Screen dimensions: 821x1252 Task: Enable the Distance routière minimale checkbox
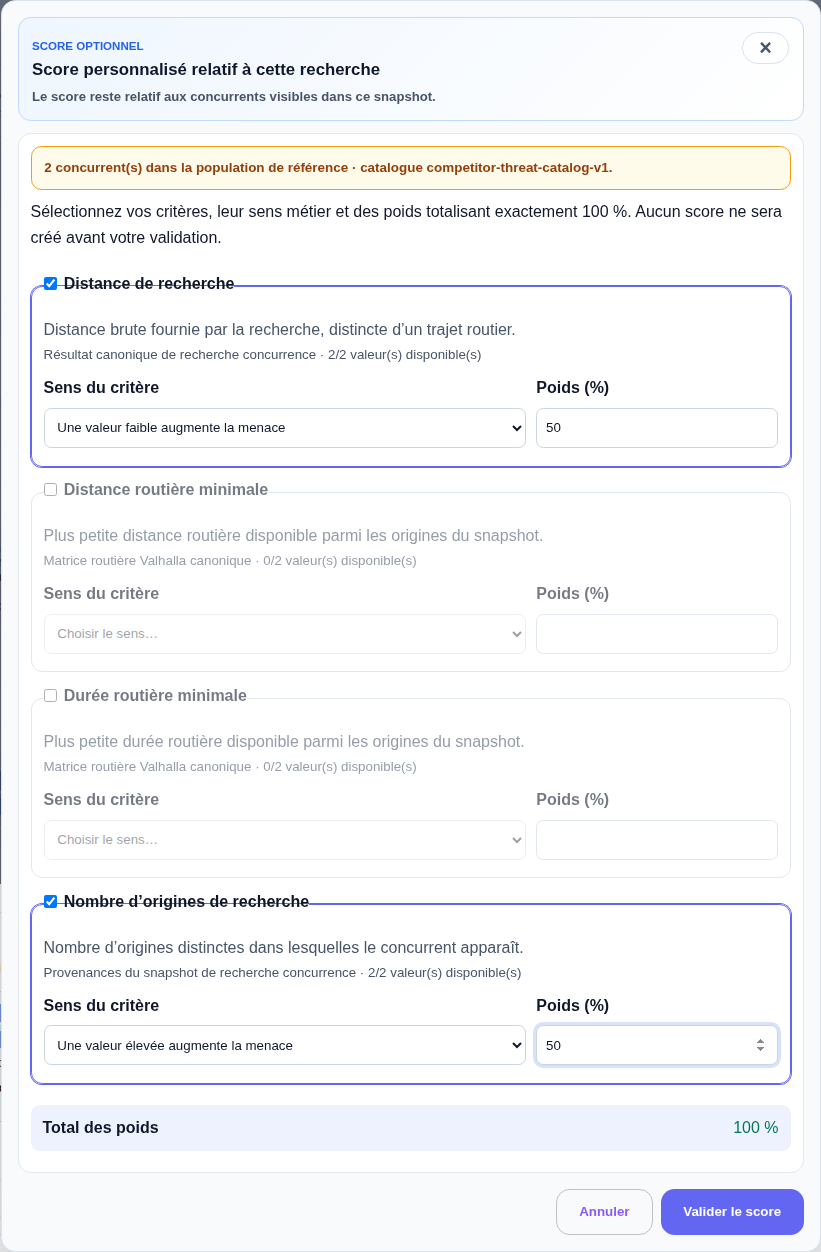point(50,490)
